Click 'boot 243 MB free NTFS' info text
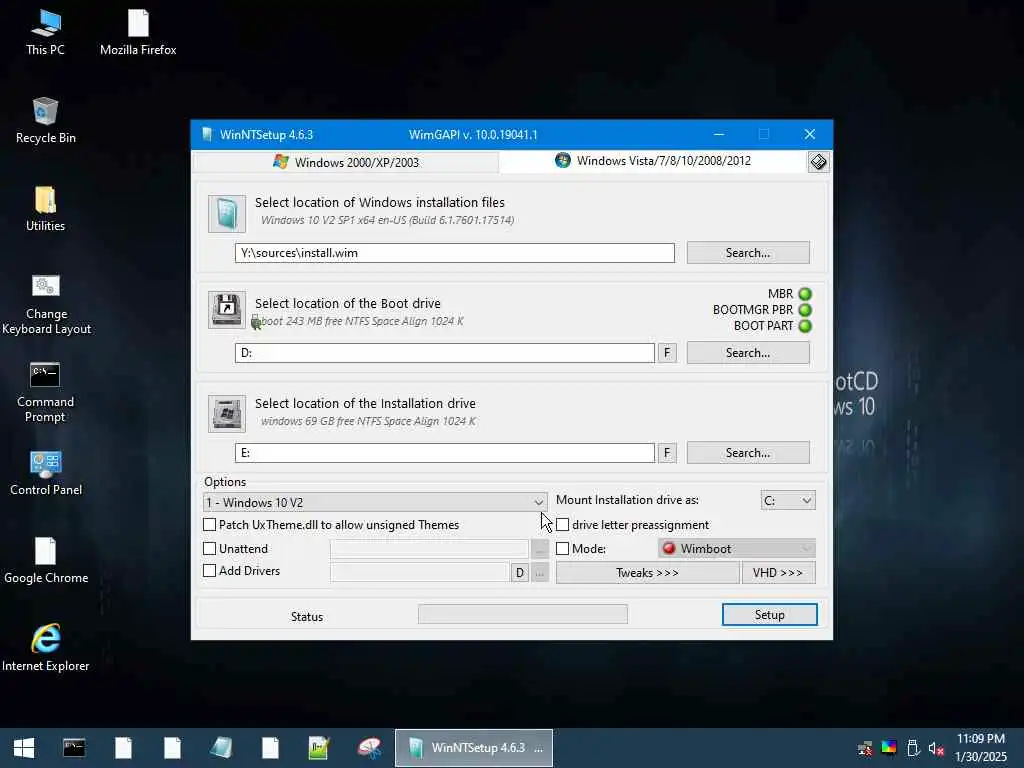Screen dimensions: 1024x768 point(362,321)
